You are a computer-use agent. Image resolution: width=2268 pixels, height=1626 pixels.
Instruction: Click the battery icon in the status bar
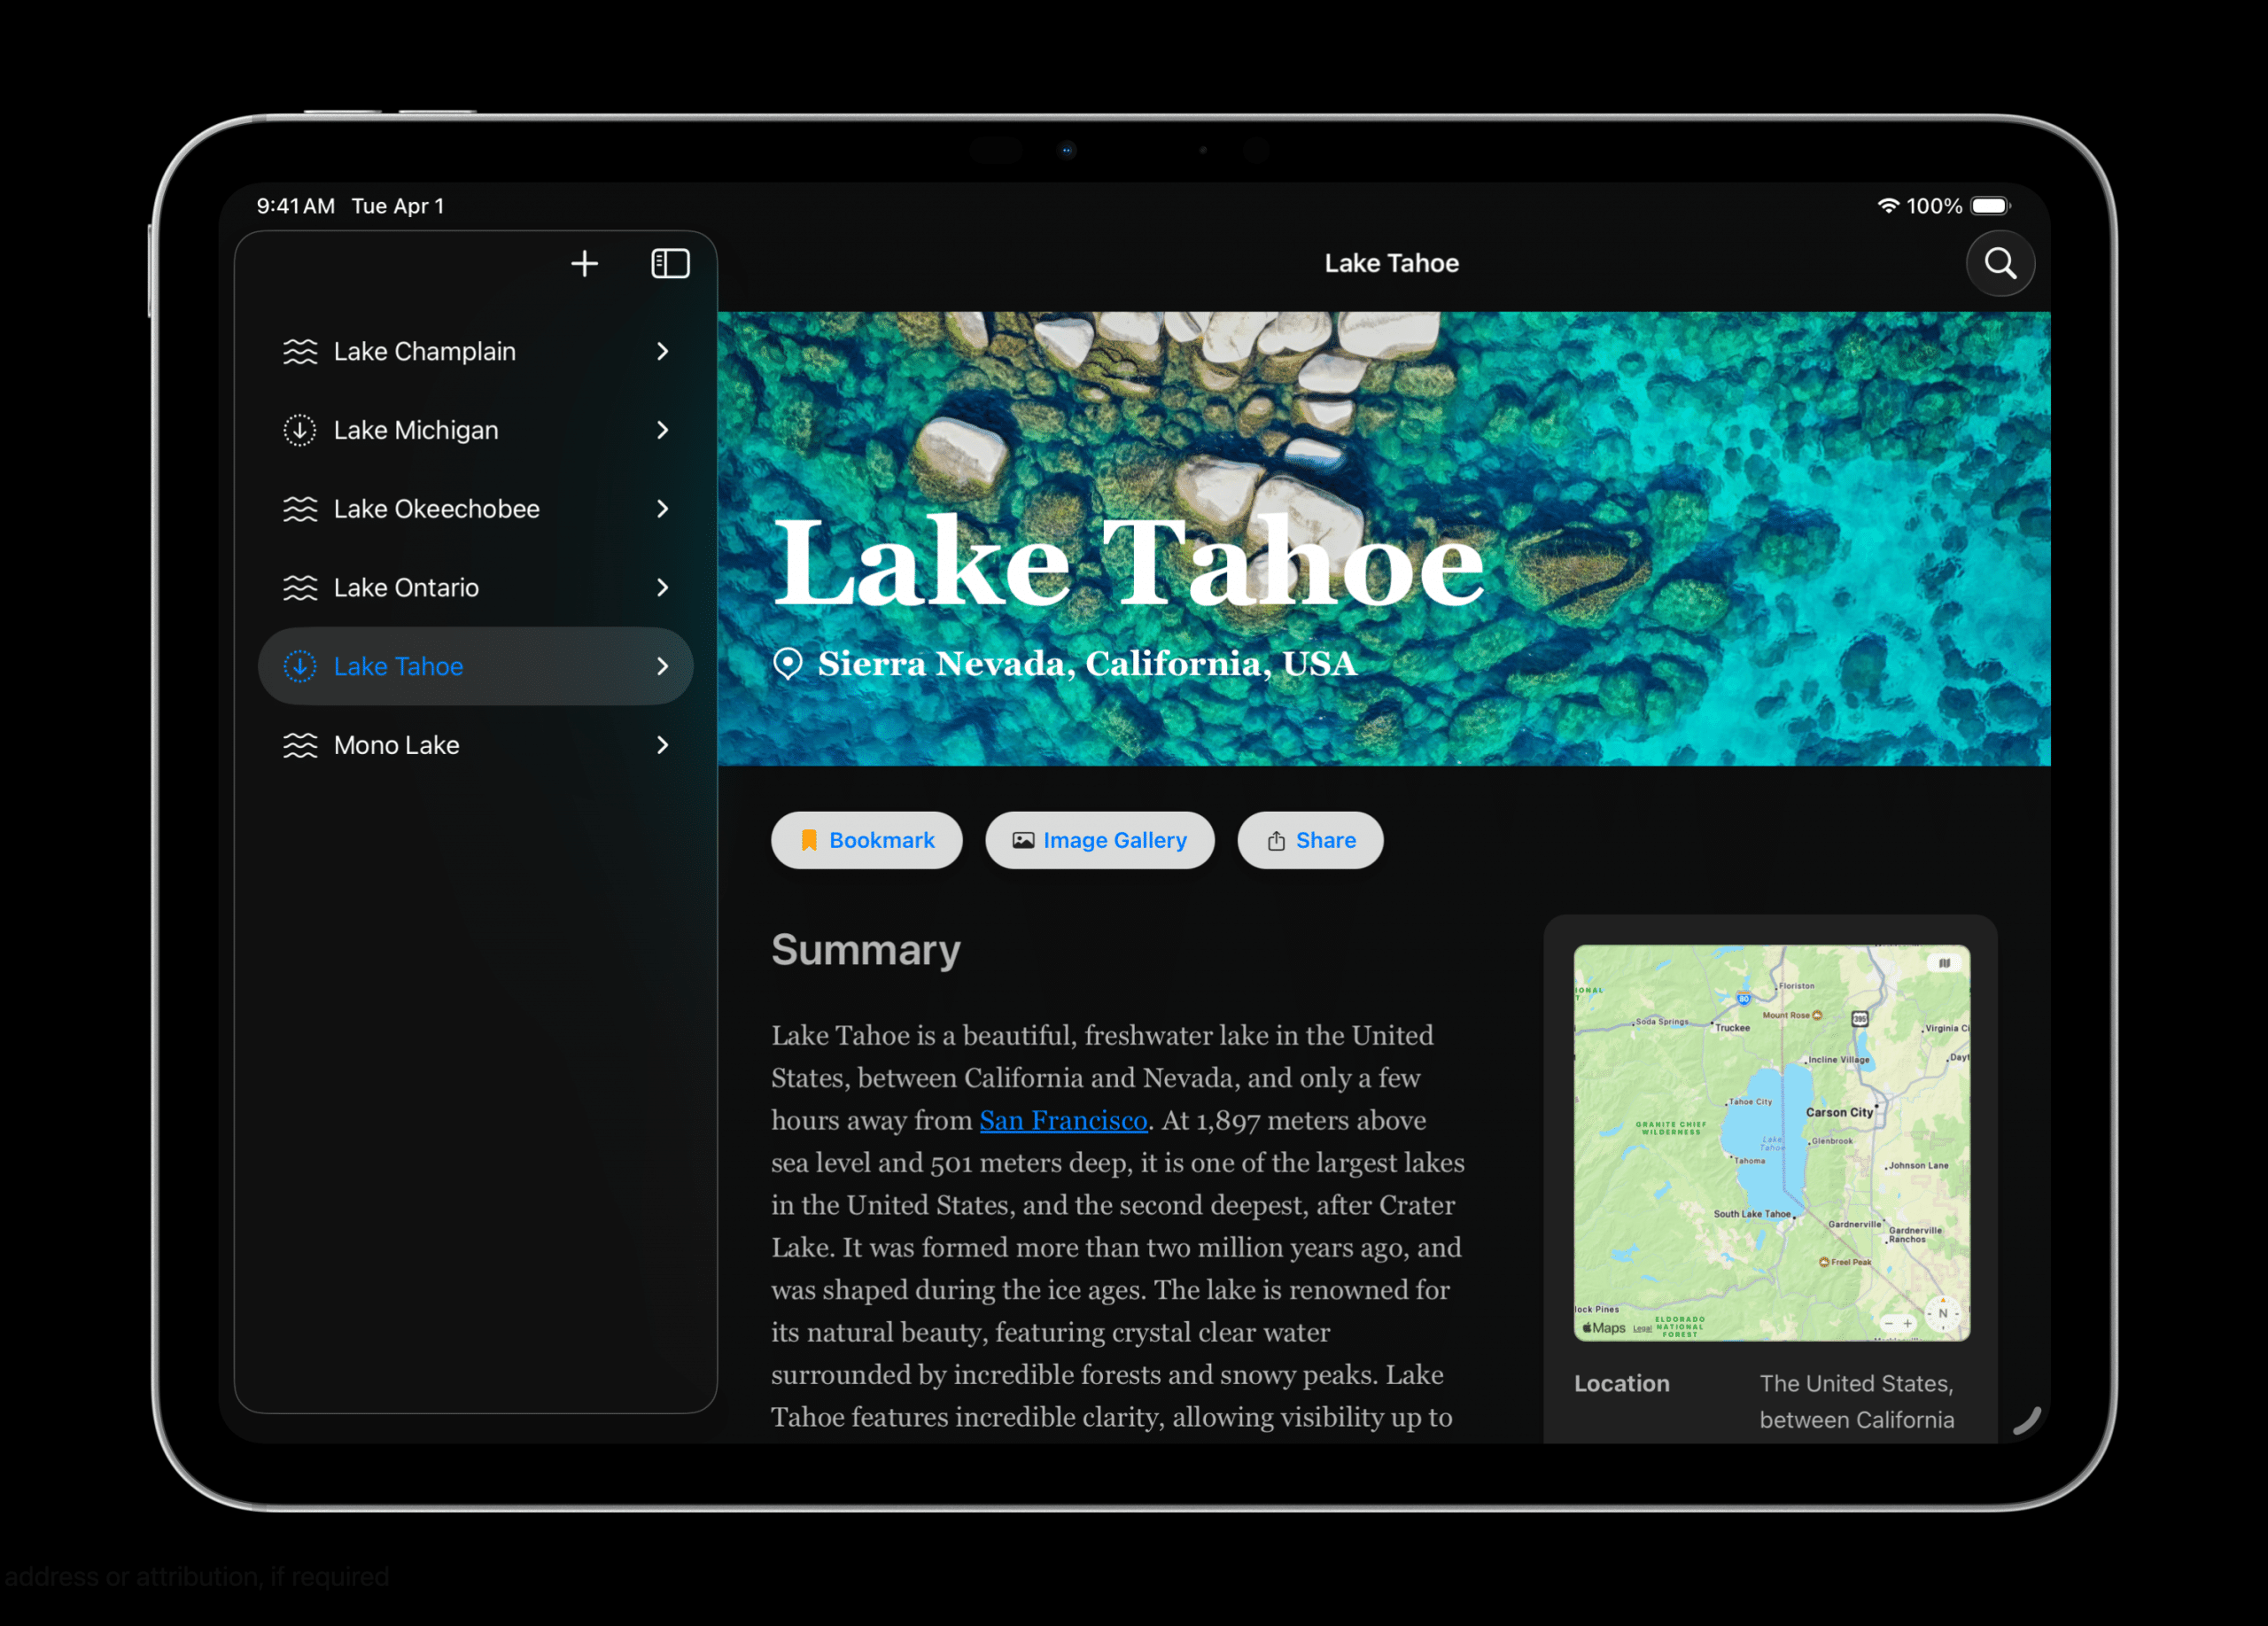(x=1991, y=206)
